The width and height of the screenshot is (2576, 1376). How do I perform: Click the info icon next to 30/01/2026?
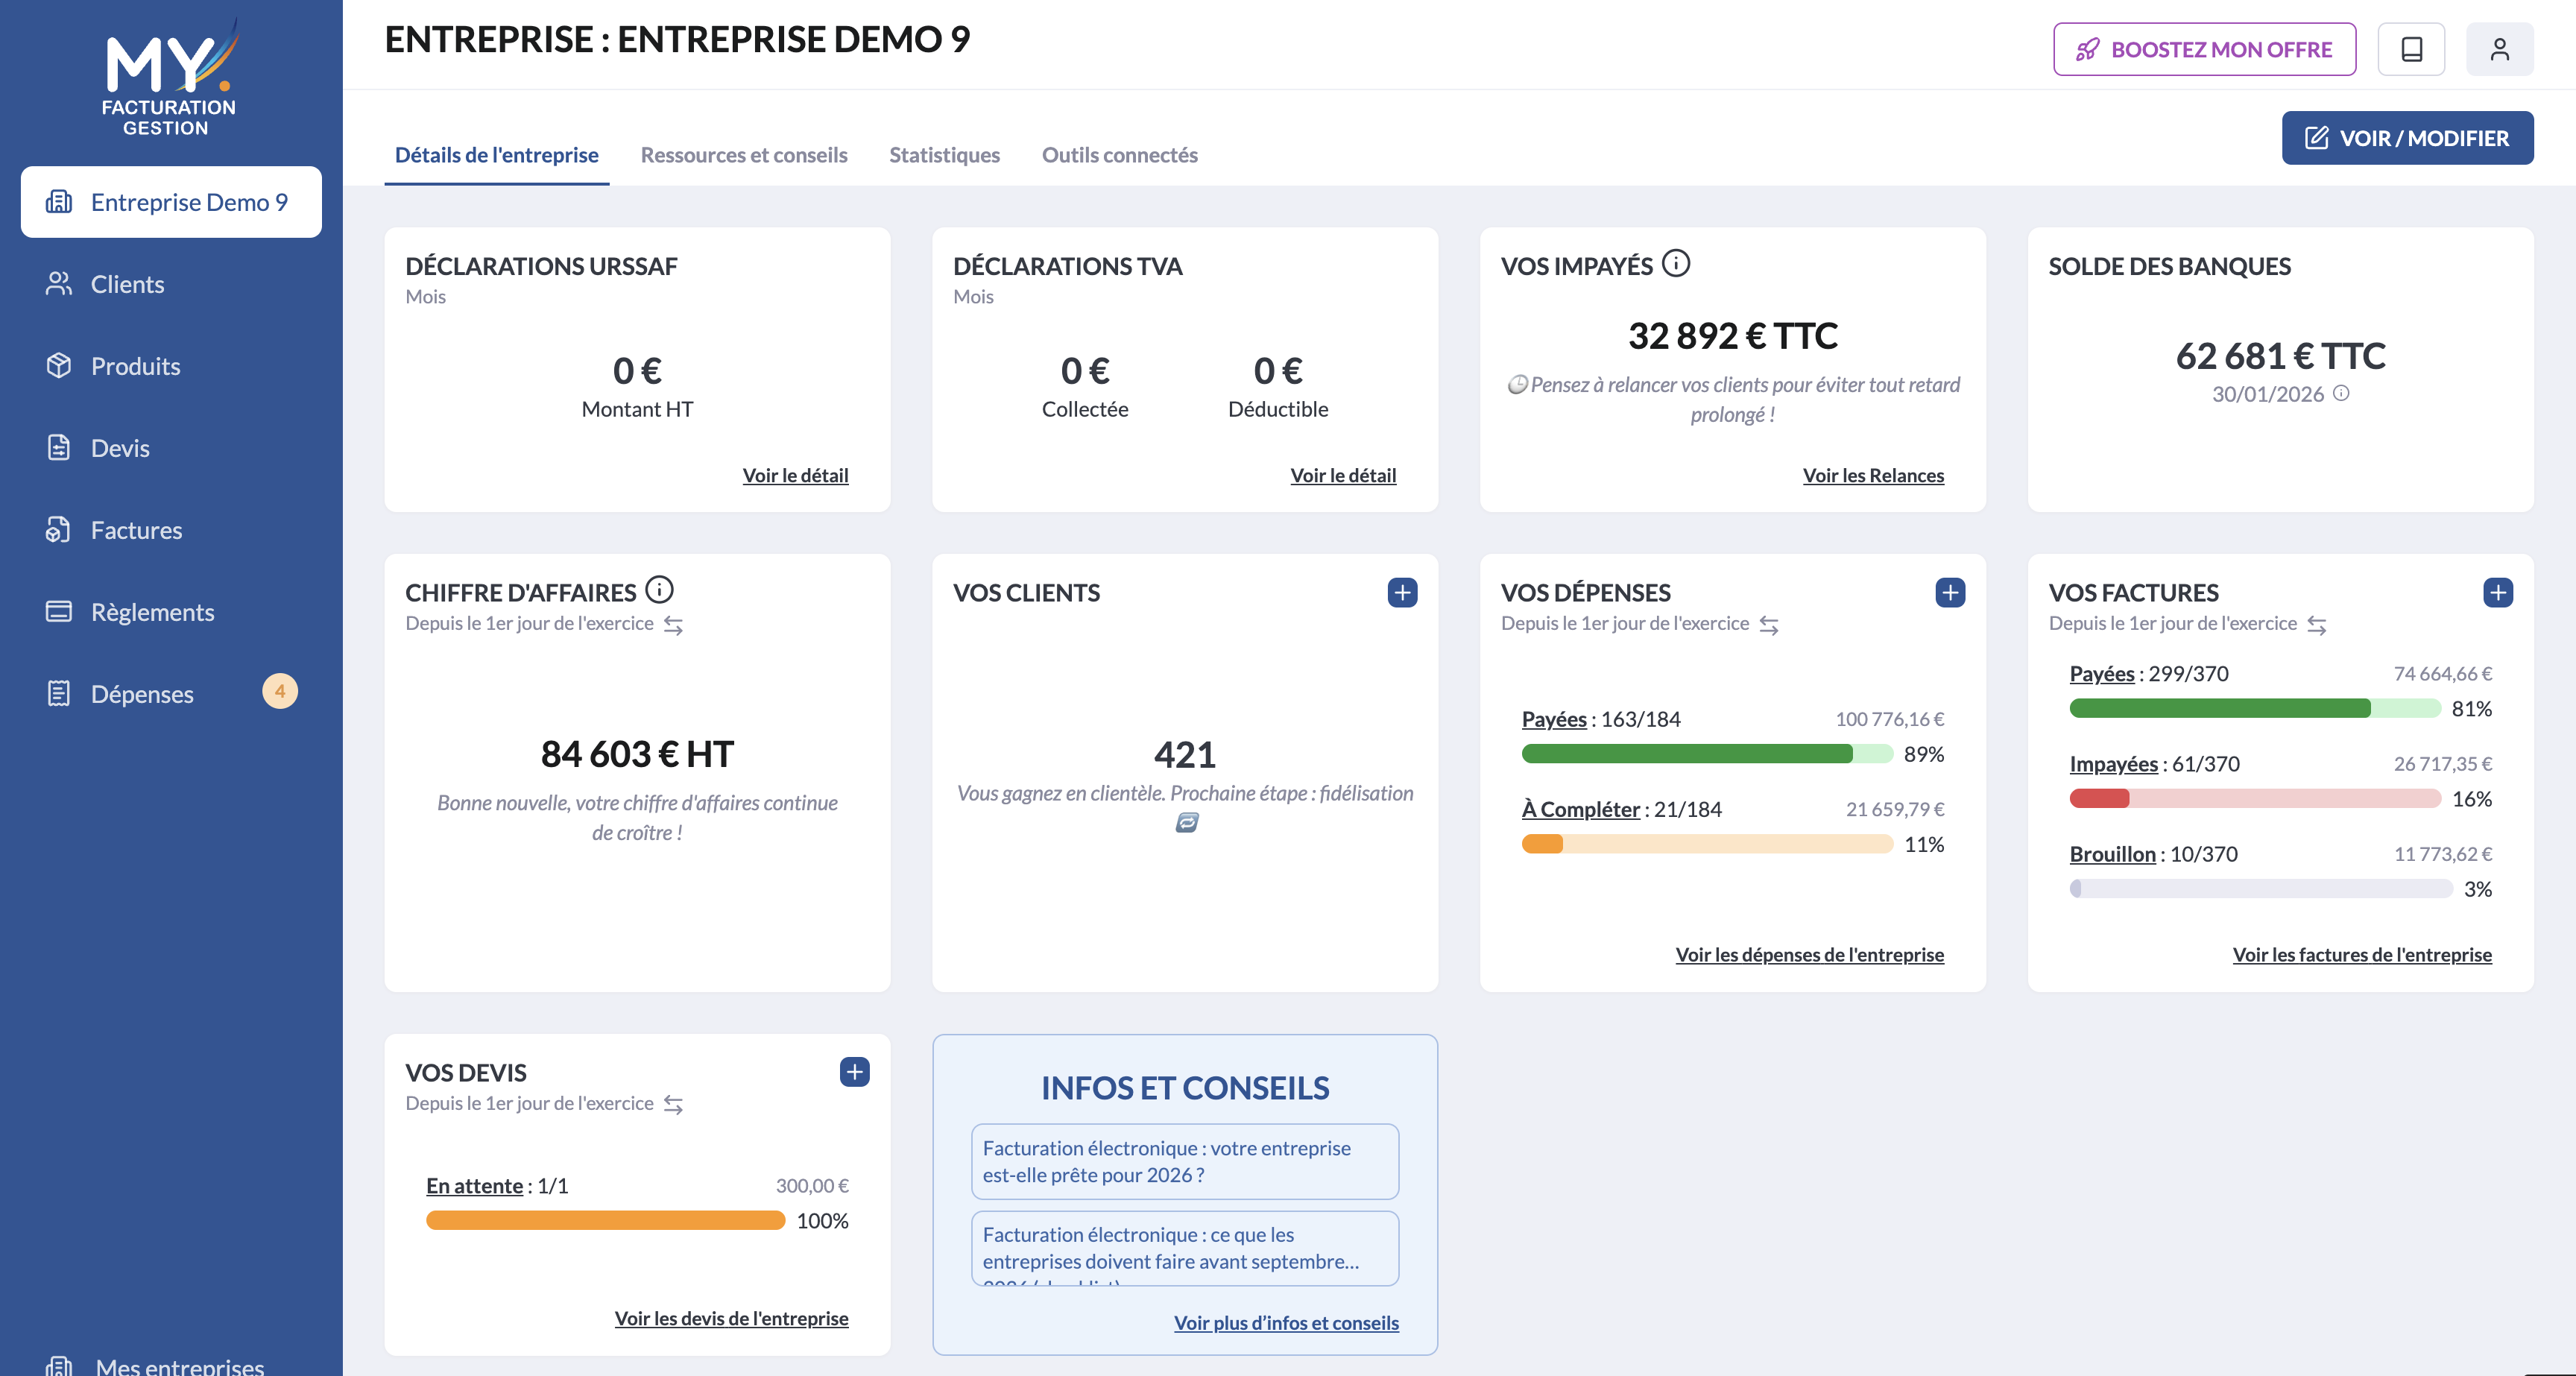2341,393
